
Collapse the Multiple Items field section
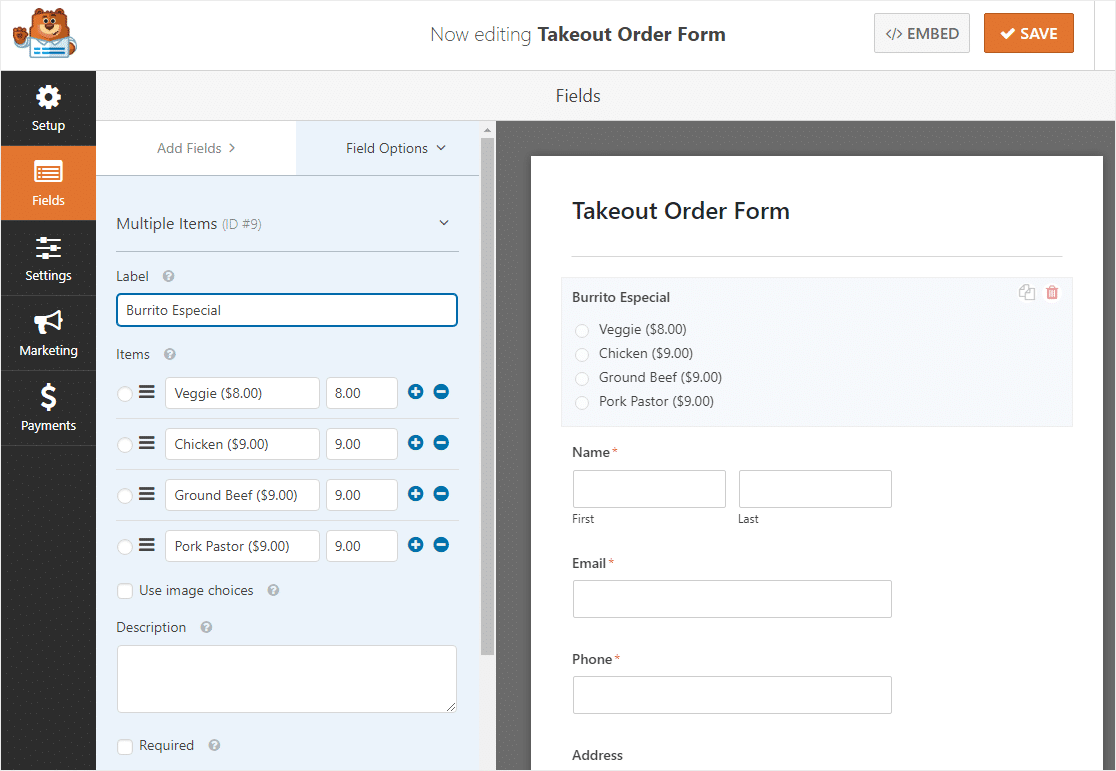click(444, 223)
